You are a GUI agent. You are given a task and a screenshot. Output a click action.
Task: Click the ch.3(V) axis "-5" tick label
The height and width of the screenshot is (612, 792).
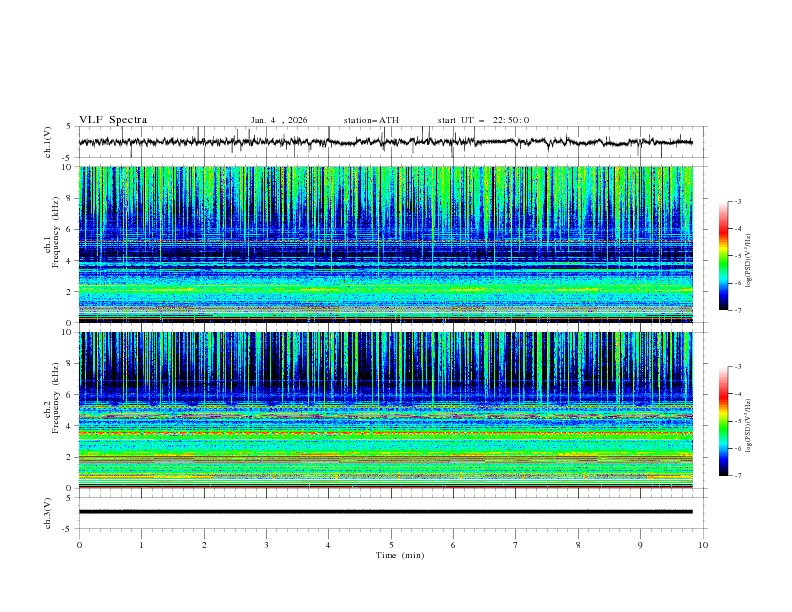pyautogui.click(x=68, y=529)
